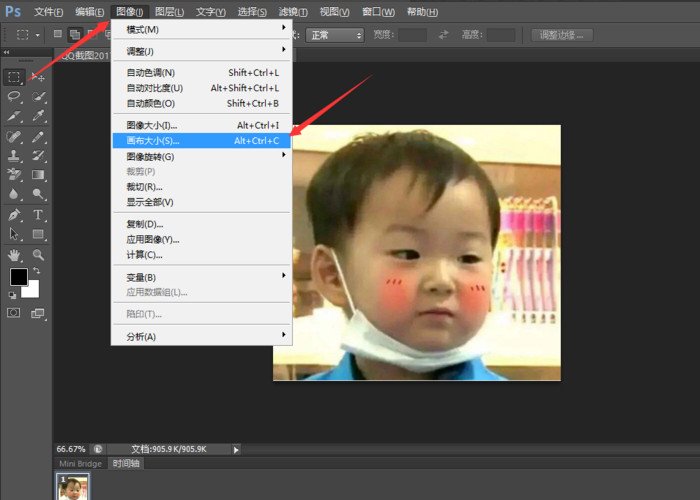Screen dimensions: 700x500
Task: Choose 自动颜色(O) menu item
Action: point(201,104)
